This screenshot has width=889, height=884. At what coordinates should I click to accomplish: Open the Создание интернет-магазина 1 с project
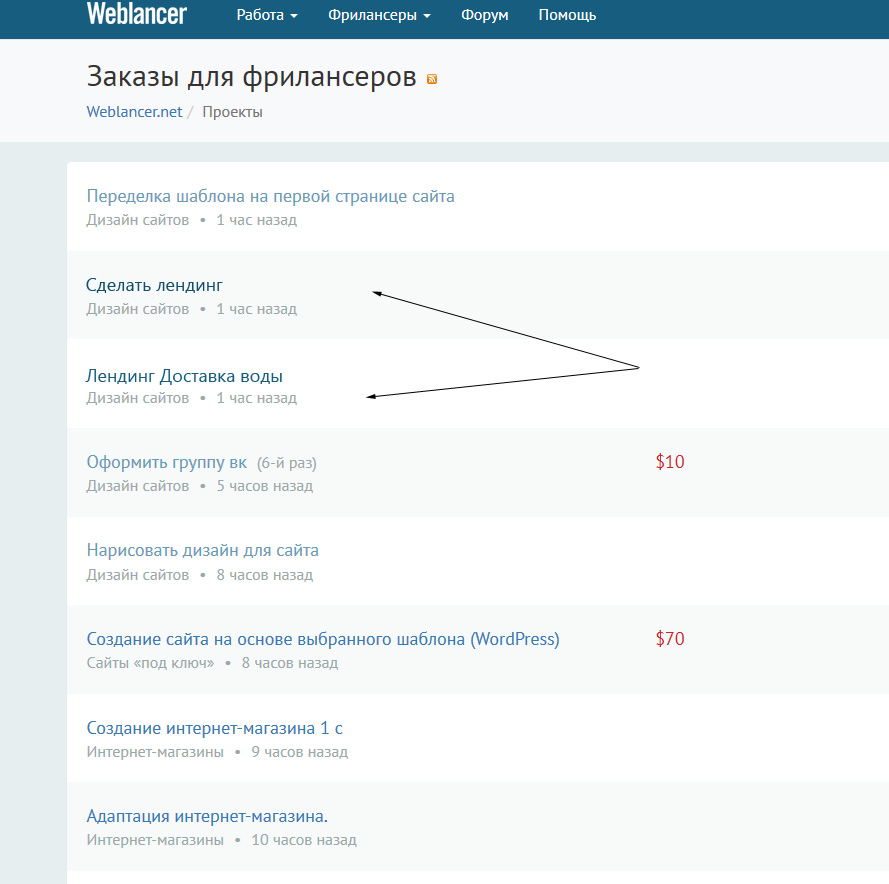pyautogui.click(x=214, y=728)
